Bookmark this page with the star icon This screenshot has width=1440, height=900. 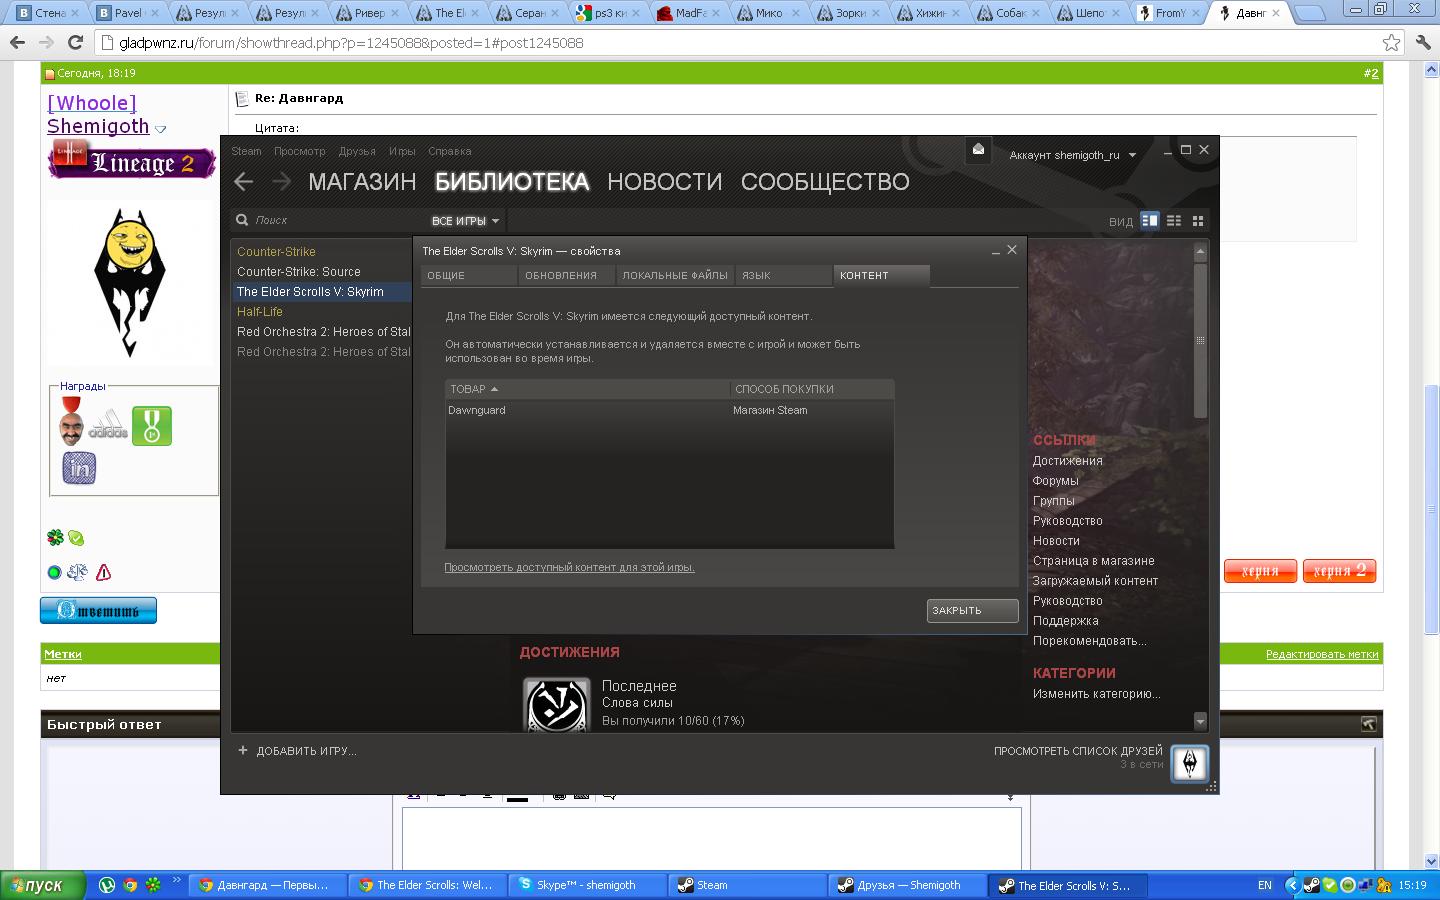(x=1391, y=42)
